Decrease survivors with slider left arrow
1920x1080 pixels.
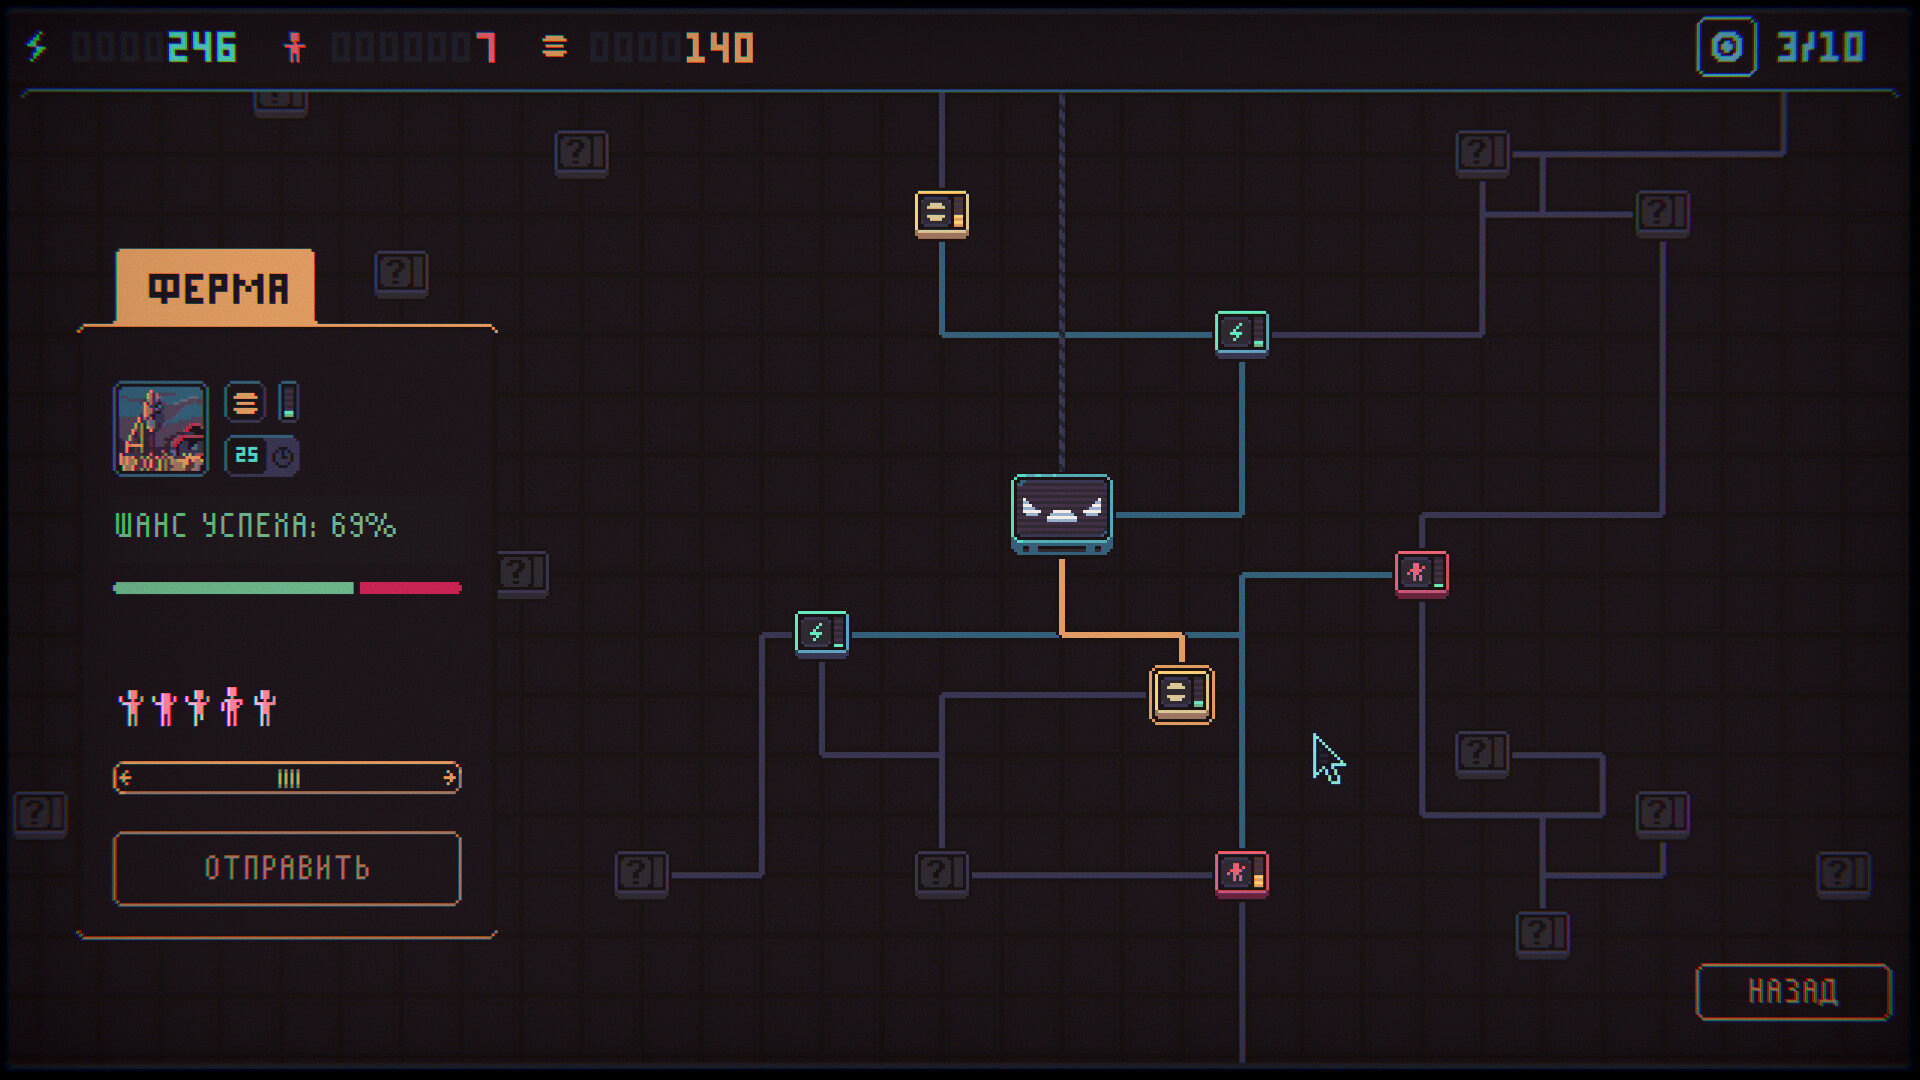click(x=125, y=778)
